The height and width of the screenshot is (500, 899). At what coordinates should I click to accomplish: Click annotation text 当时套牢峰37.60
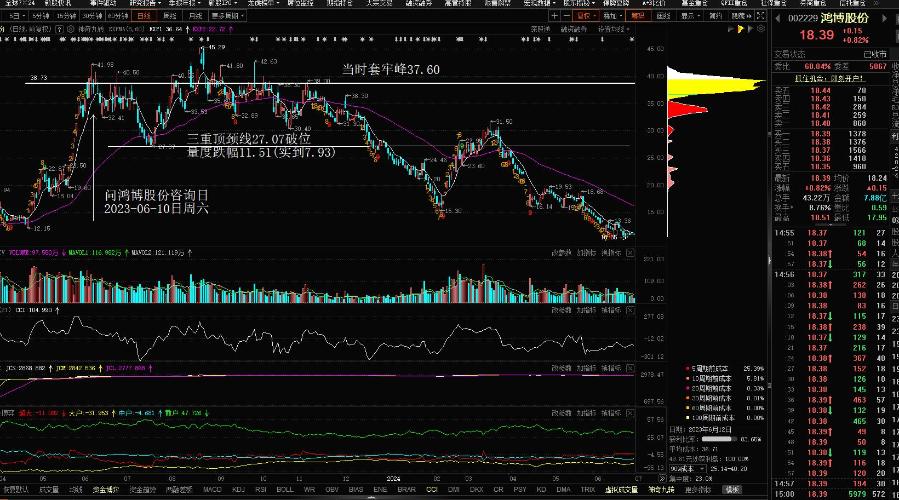391,69
